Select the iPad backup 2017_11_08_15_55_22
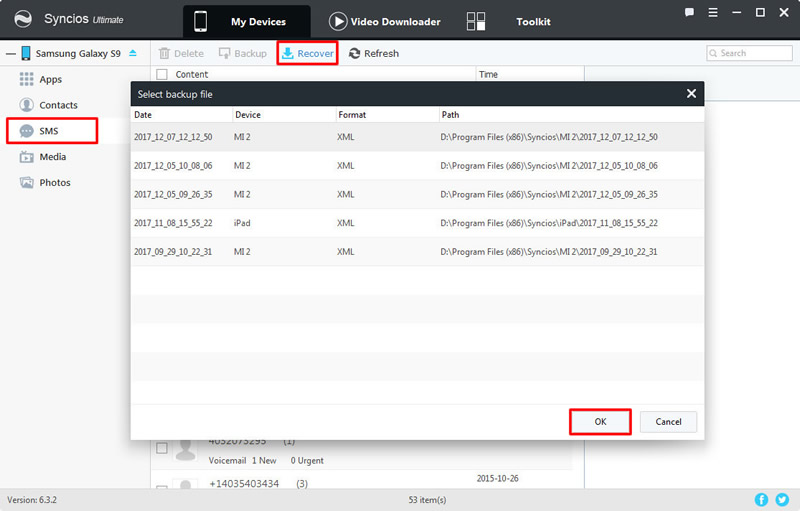This screenshot has height=511, width=800. [x=417, y=223]
